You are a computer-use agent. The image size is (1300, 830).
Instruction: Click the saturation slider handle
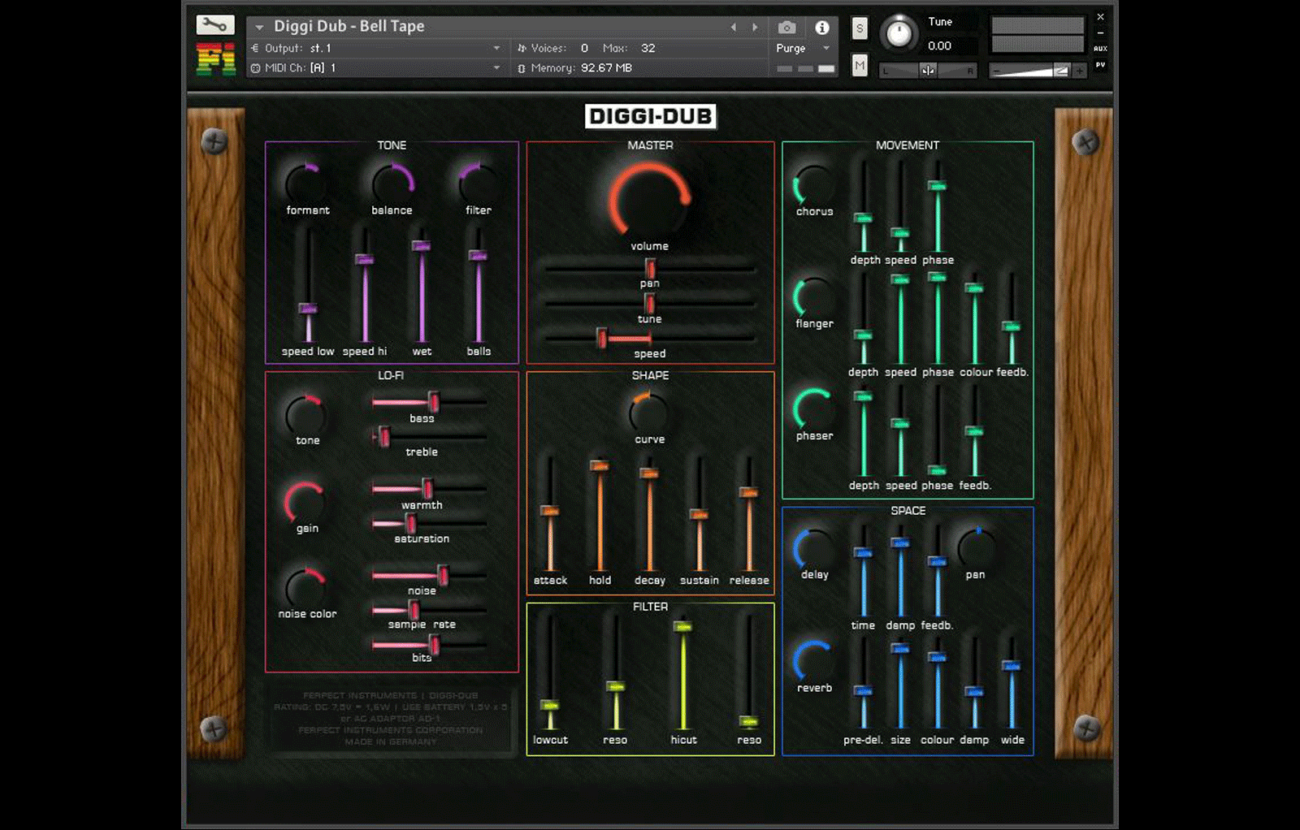click(x=410, y=523)
